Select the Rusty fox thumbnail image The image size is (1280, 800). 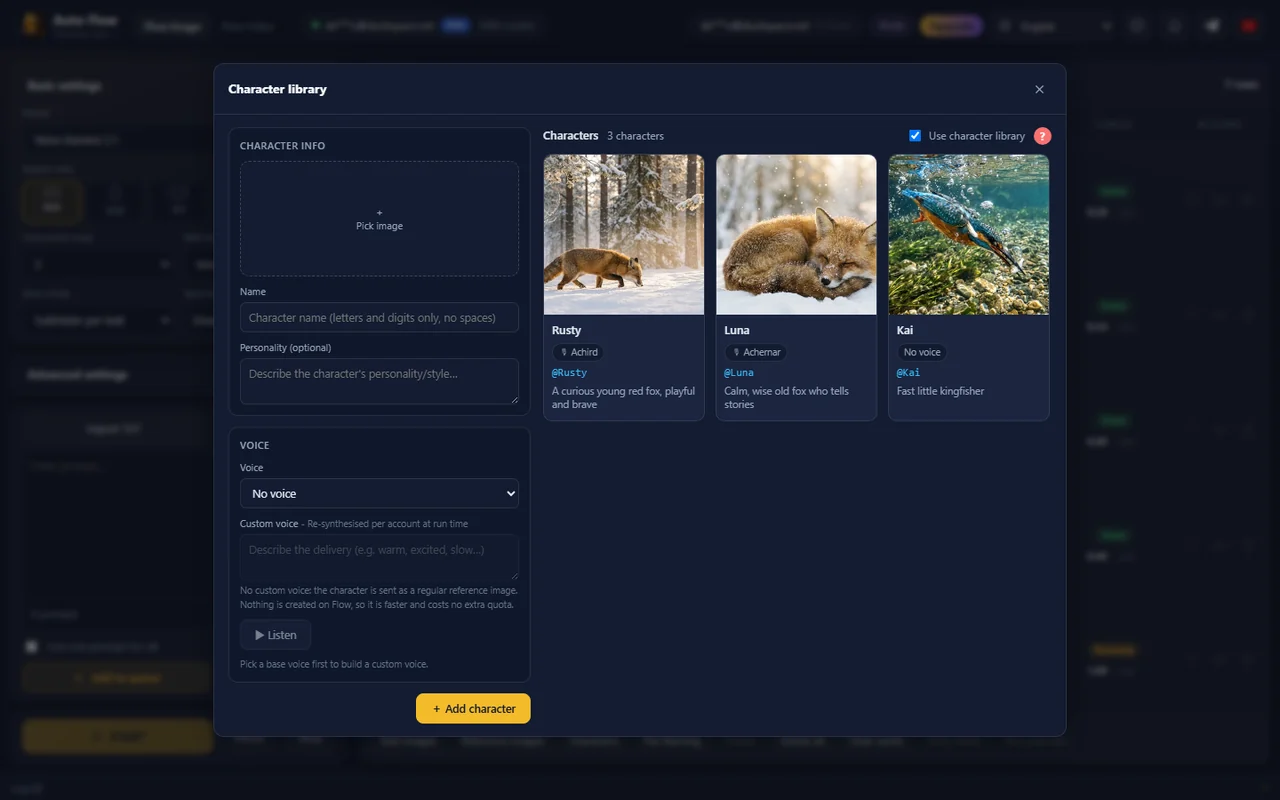624,234
